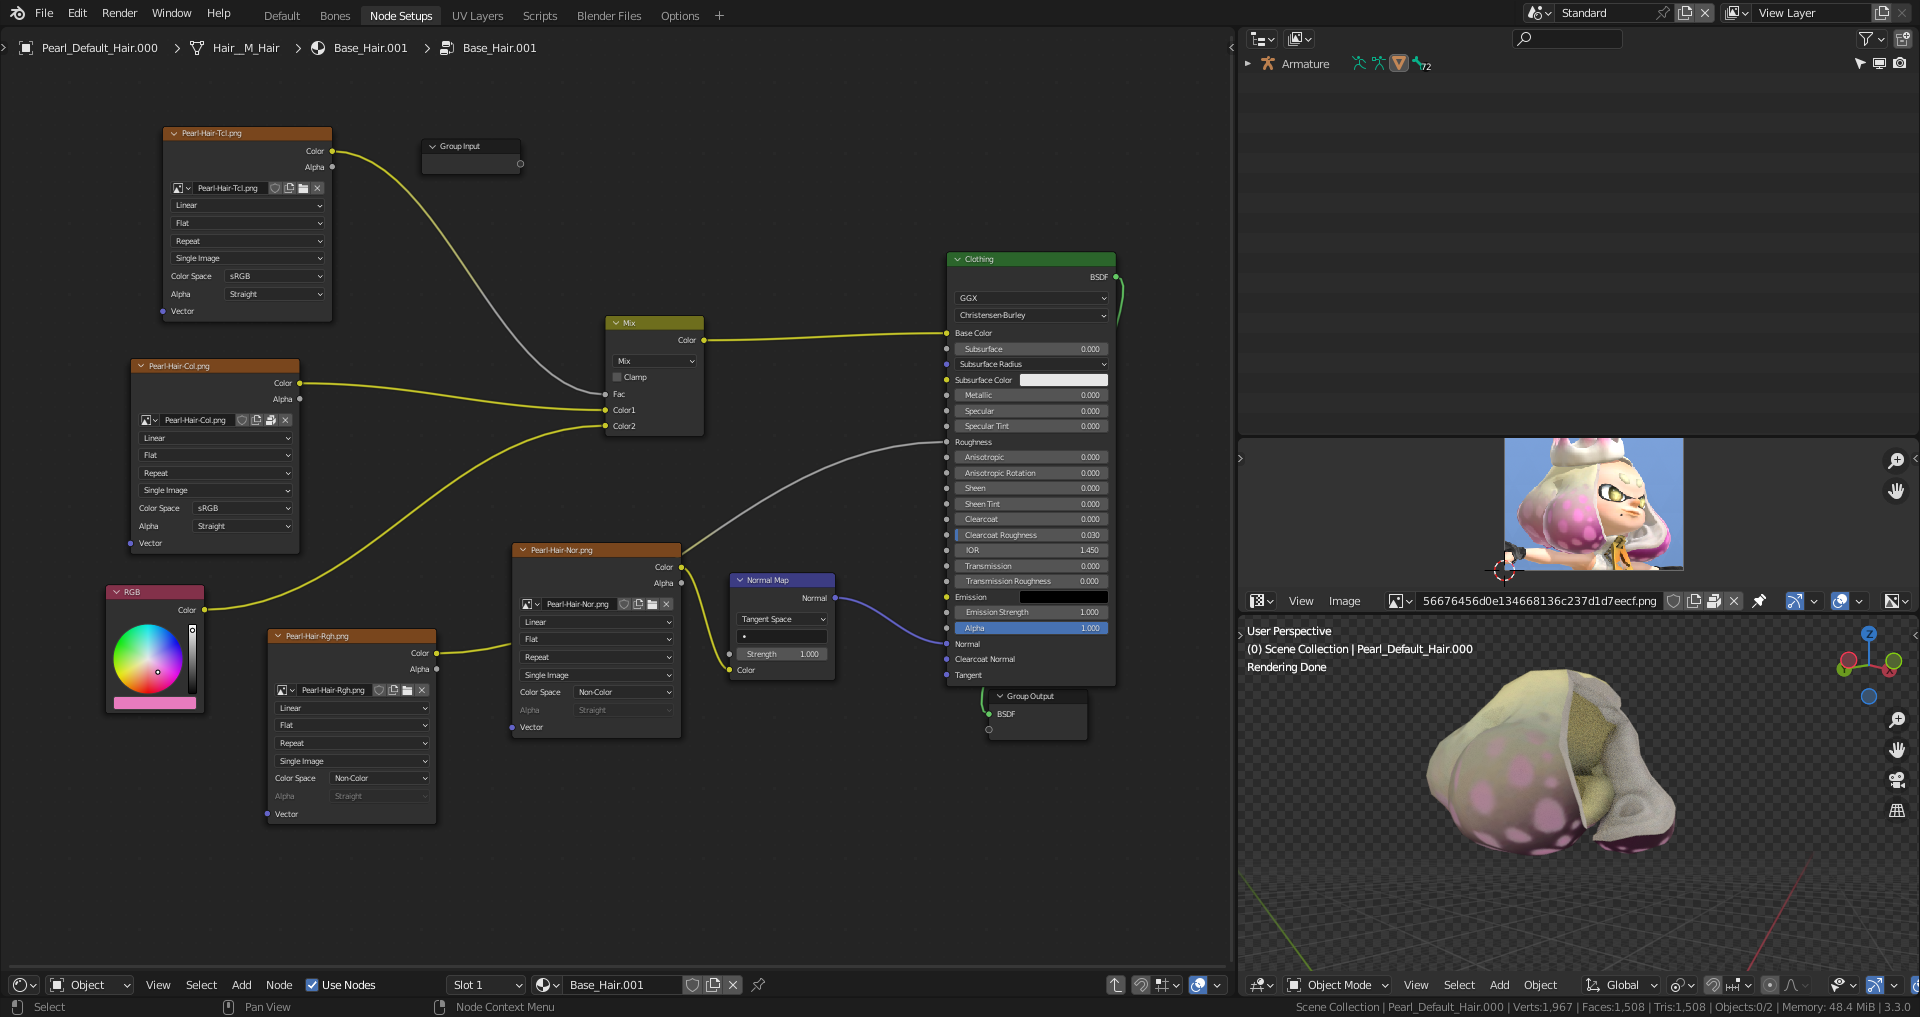Viewport: 1920px width, 1017px height.
Task: Unlink material Base_Hair.001 in node editor footer
Action: coord(733,985)
